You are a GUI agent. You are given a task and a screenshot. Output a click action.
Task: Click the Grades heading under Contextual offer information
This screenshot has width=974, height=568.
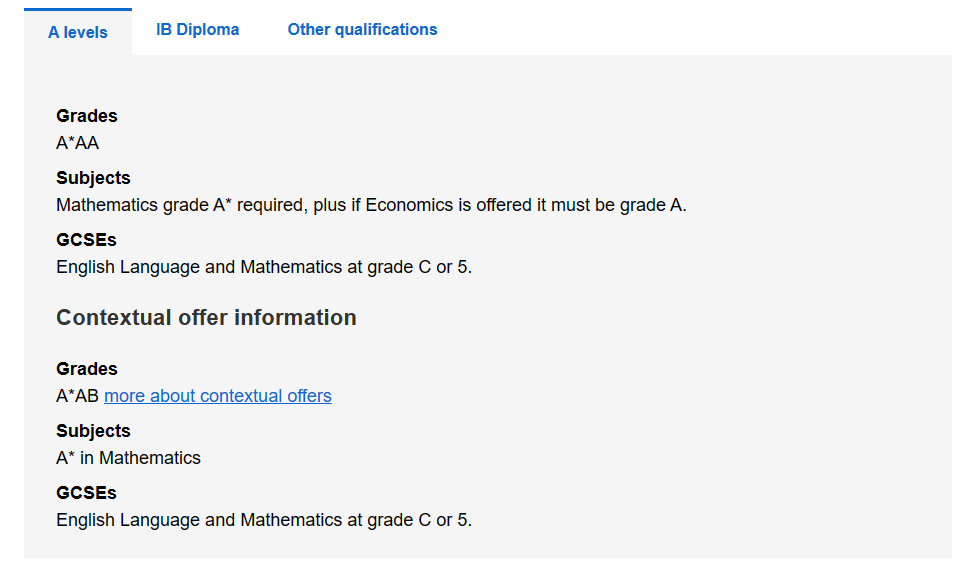coord(87,369)
